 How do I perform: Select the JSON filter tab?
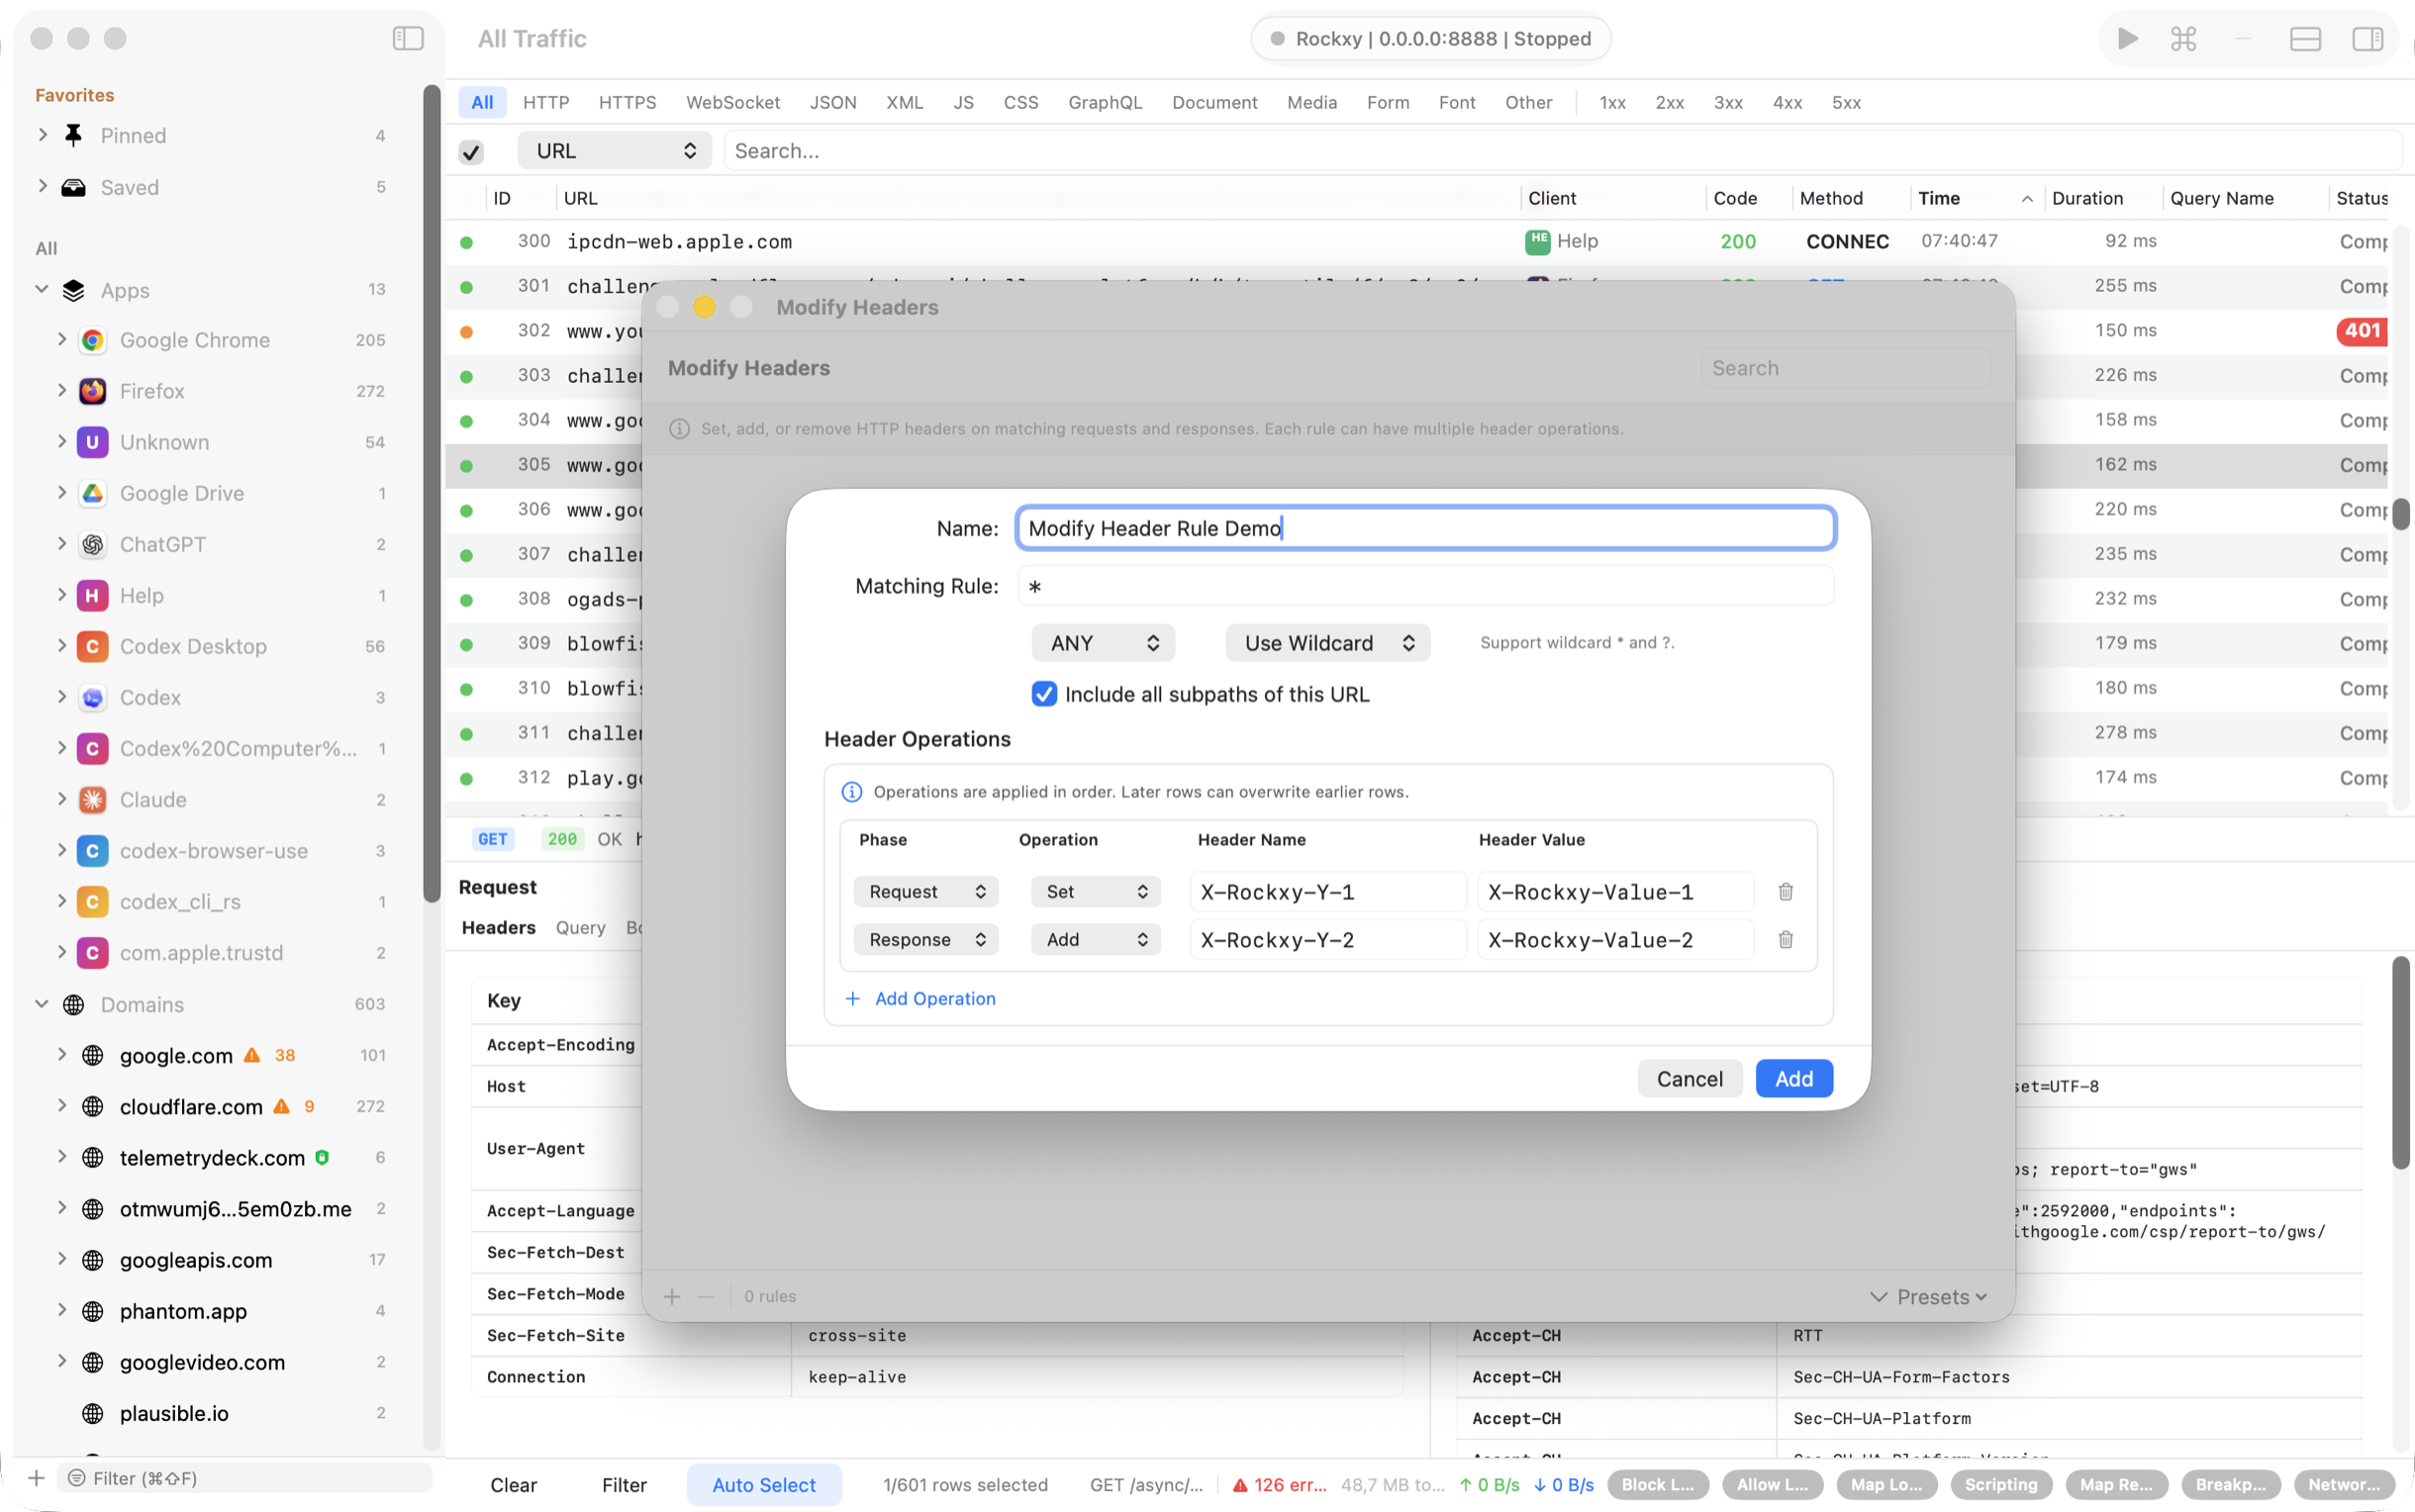pyautogui.click(x=833, y=102)
